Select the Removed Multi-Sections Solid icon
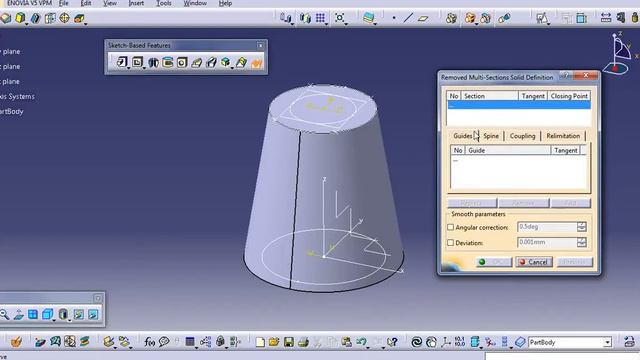 [257, 63]
